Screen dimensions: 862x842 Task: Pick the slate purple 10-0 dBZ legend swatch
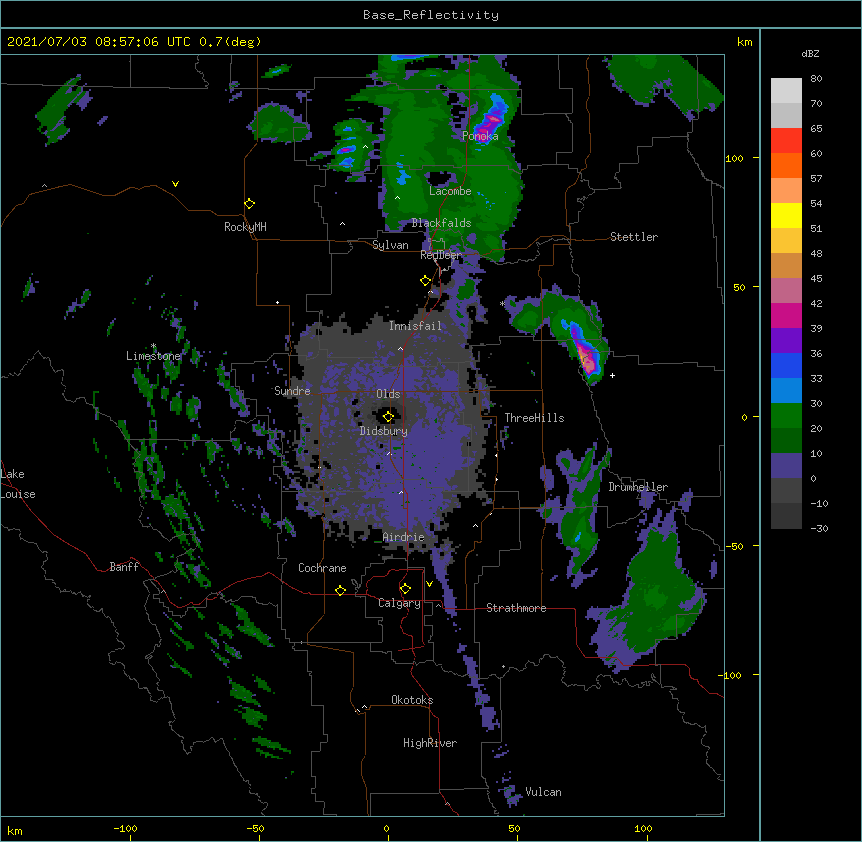pos(786,466)
